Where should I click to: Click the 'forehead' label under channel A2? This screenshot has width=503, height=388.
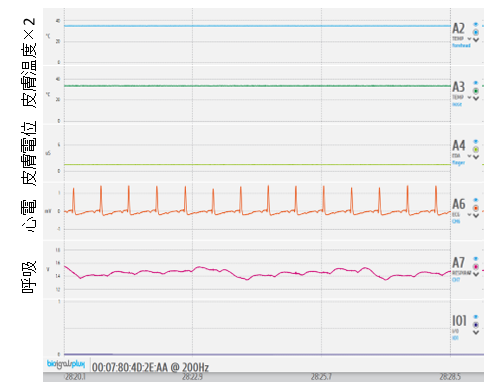click(x=461, y=45)
